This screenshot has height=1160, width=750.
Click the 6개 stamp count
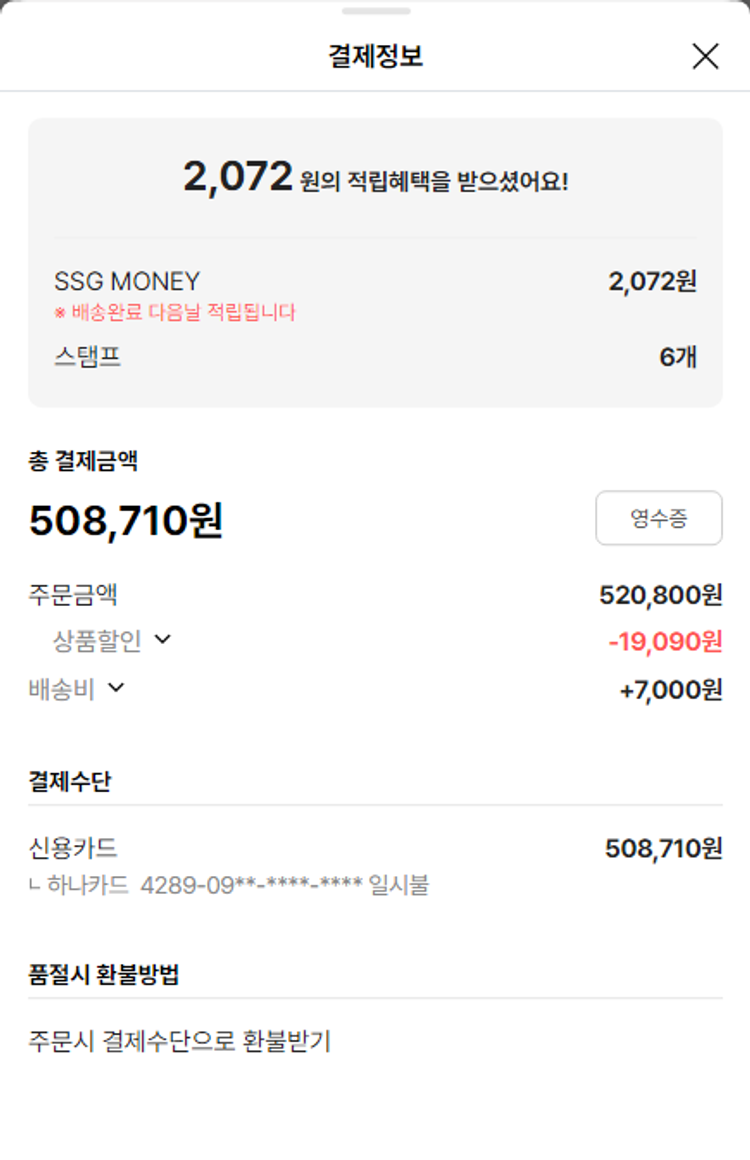(677, 357)
